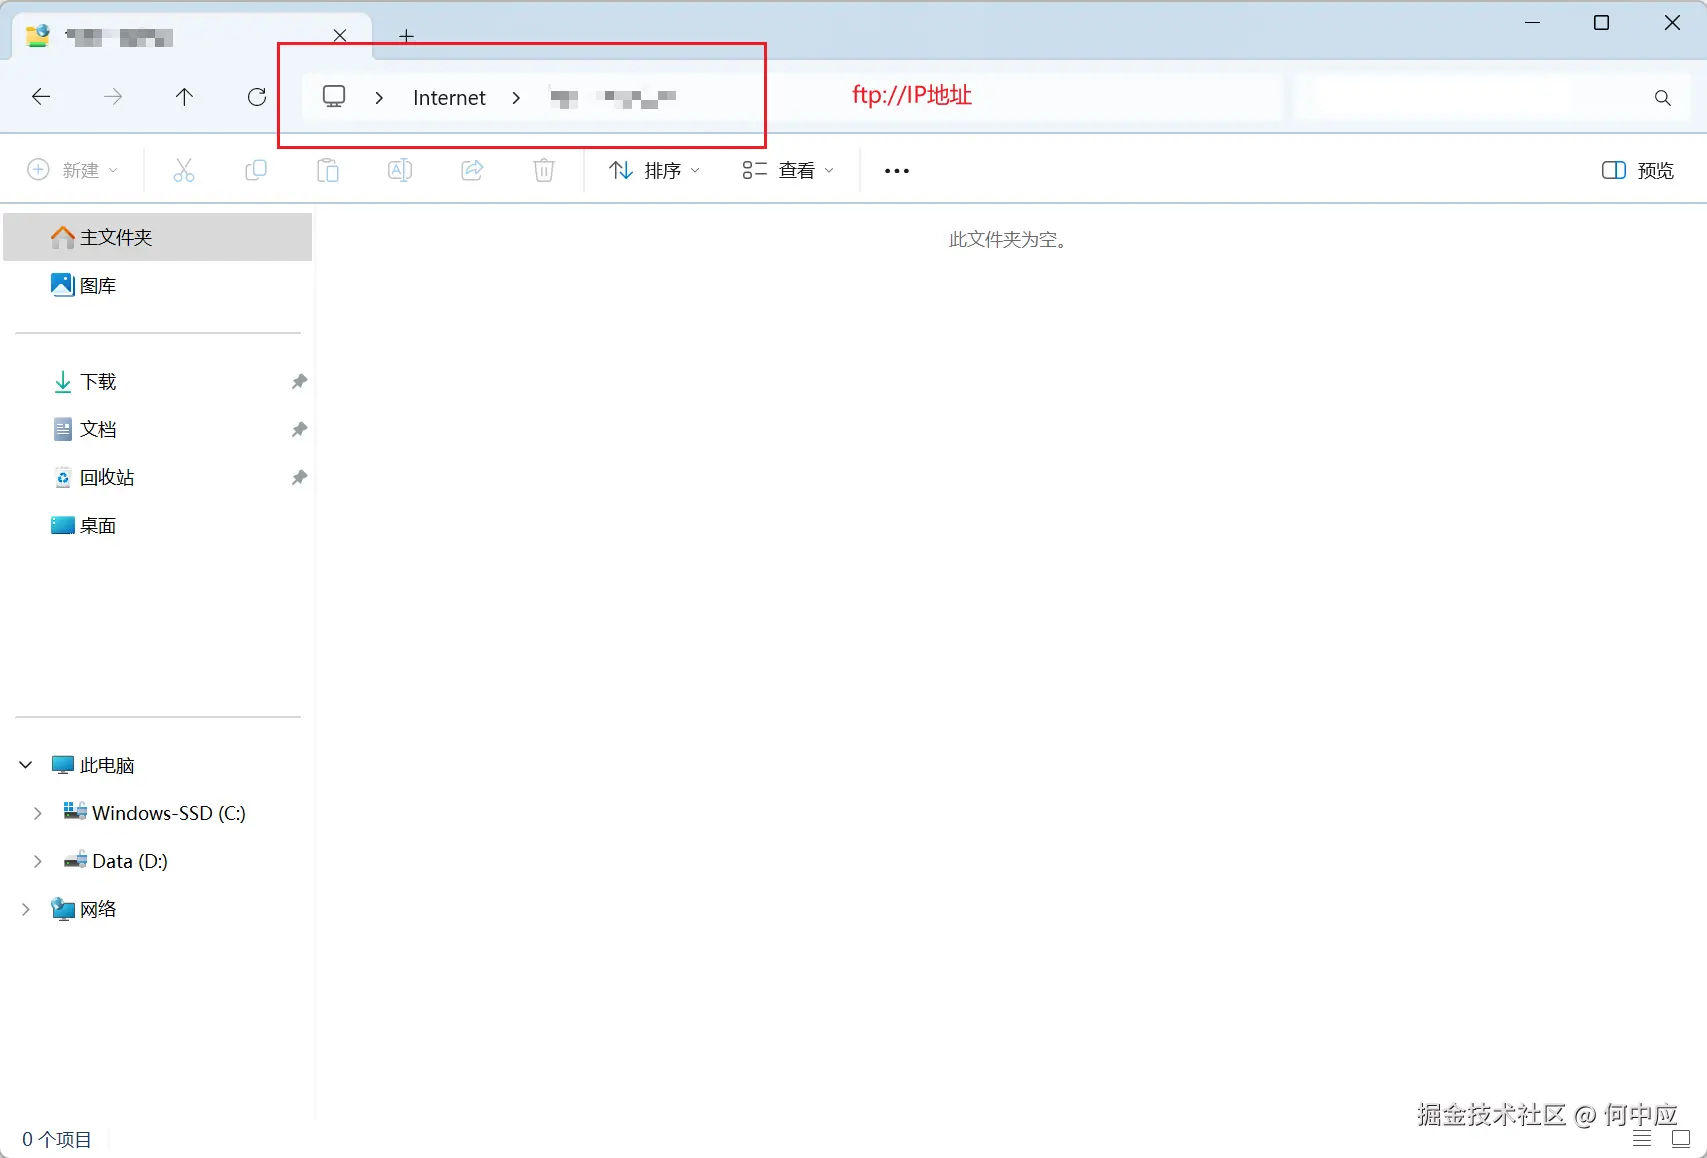This screenshot has width=1707, height=1158.
Task: Expand the chevron after Internet
Action: coord(516,98)
